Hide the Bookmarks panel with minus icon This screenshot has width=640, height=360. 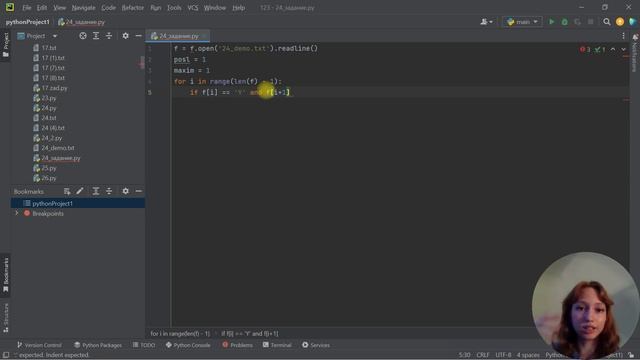tap(138, 191)
